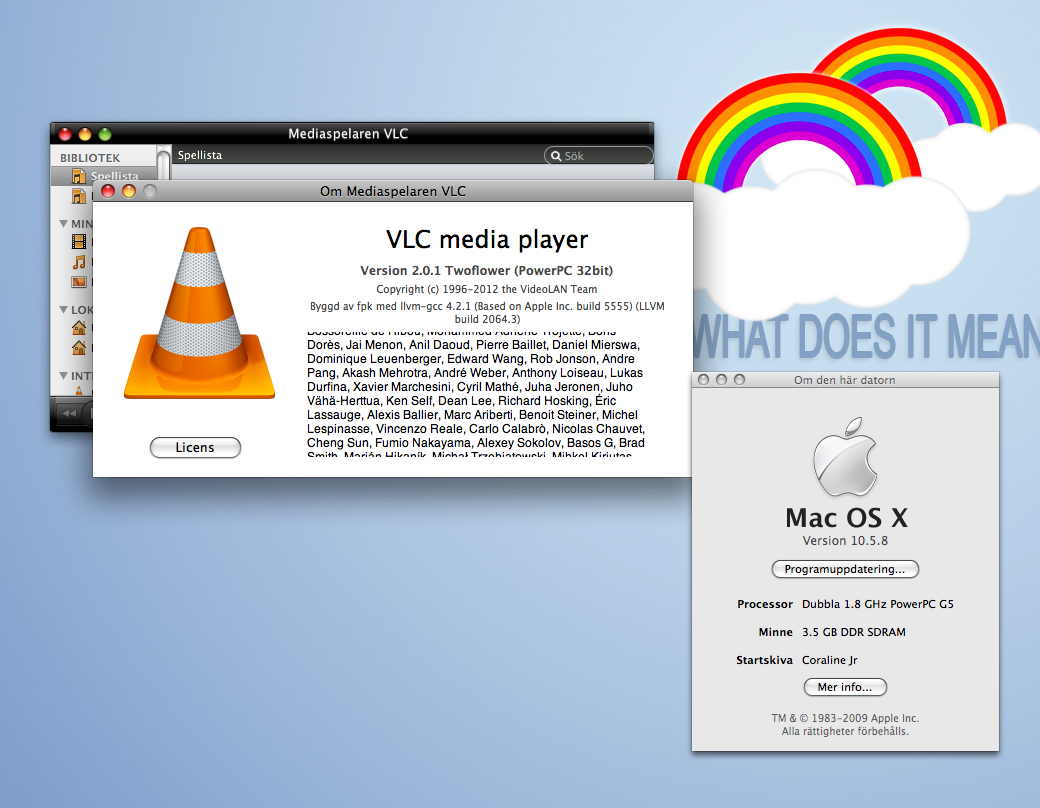Open the music notes icon in sidebar

(79, 262)
